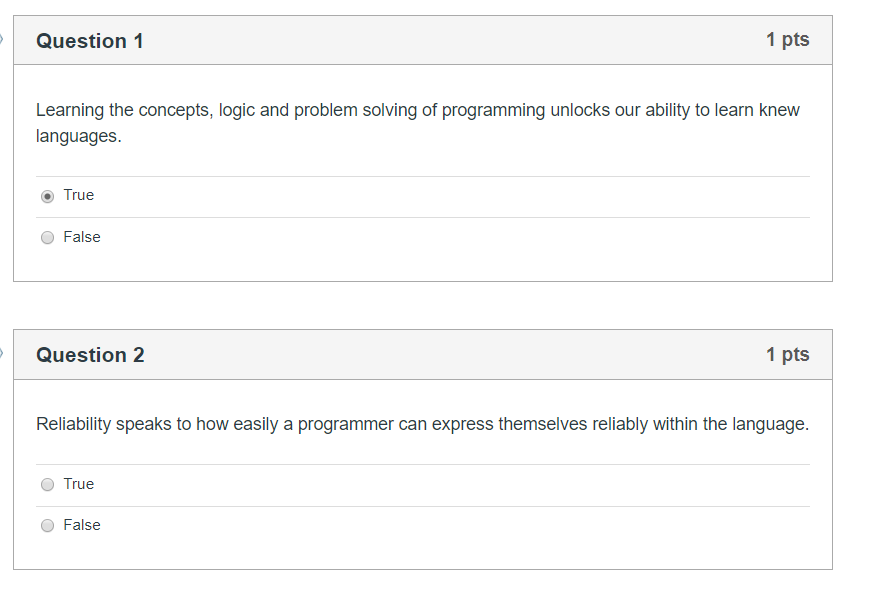
Task: Click the "Question 1" heading
Action: 90,41
